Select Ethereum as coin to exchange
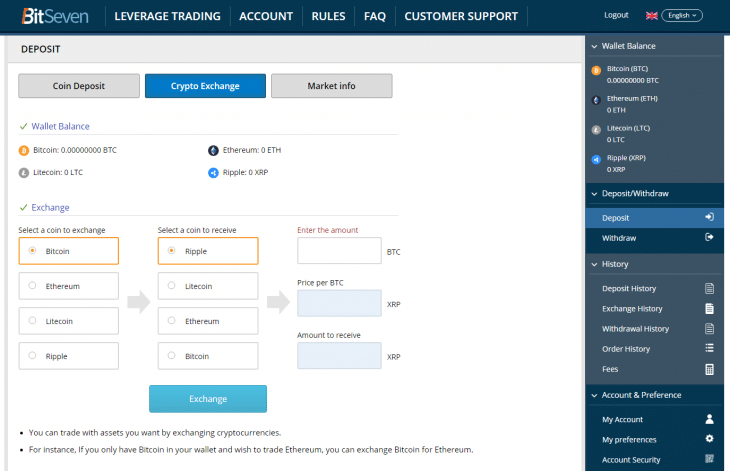This screenshot has width=730, height=471. 69,286
